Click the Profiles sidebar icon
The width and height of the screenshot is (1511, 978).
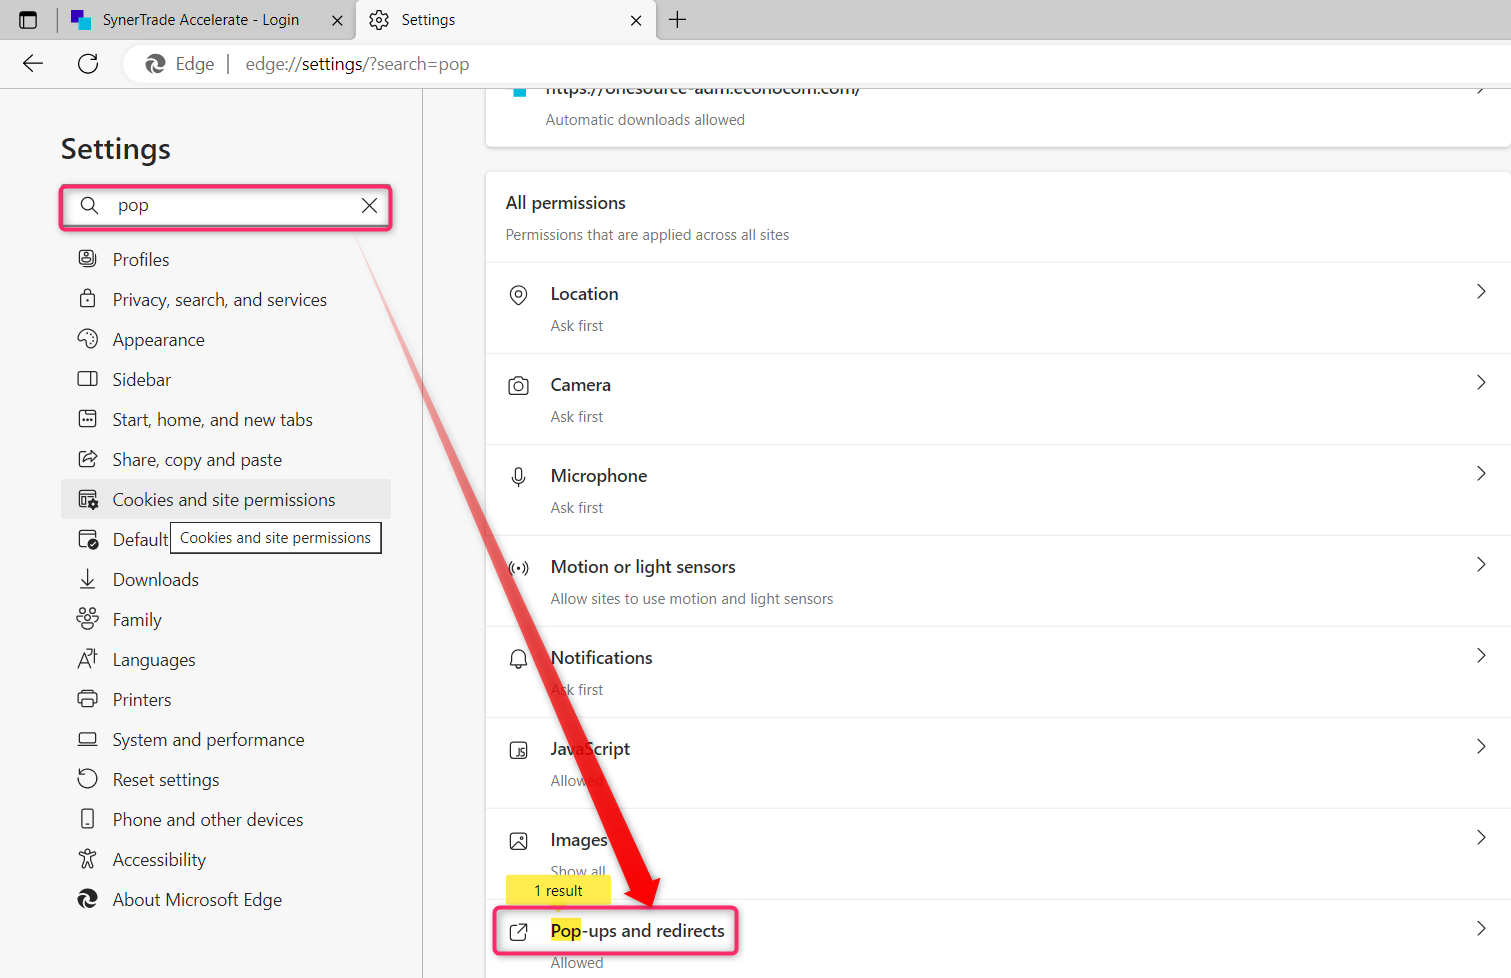88,259
